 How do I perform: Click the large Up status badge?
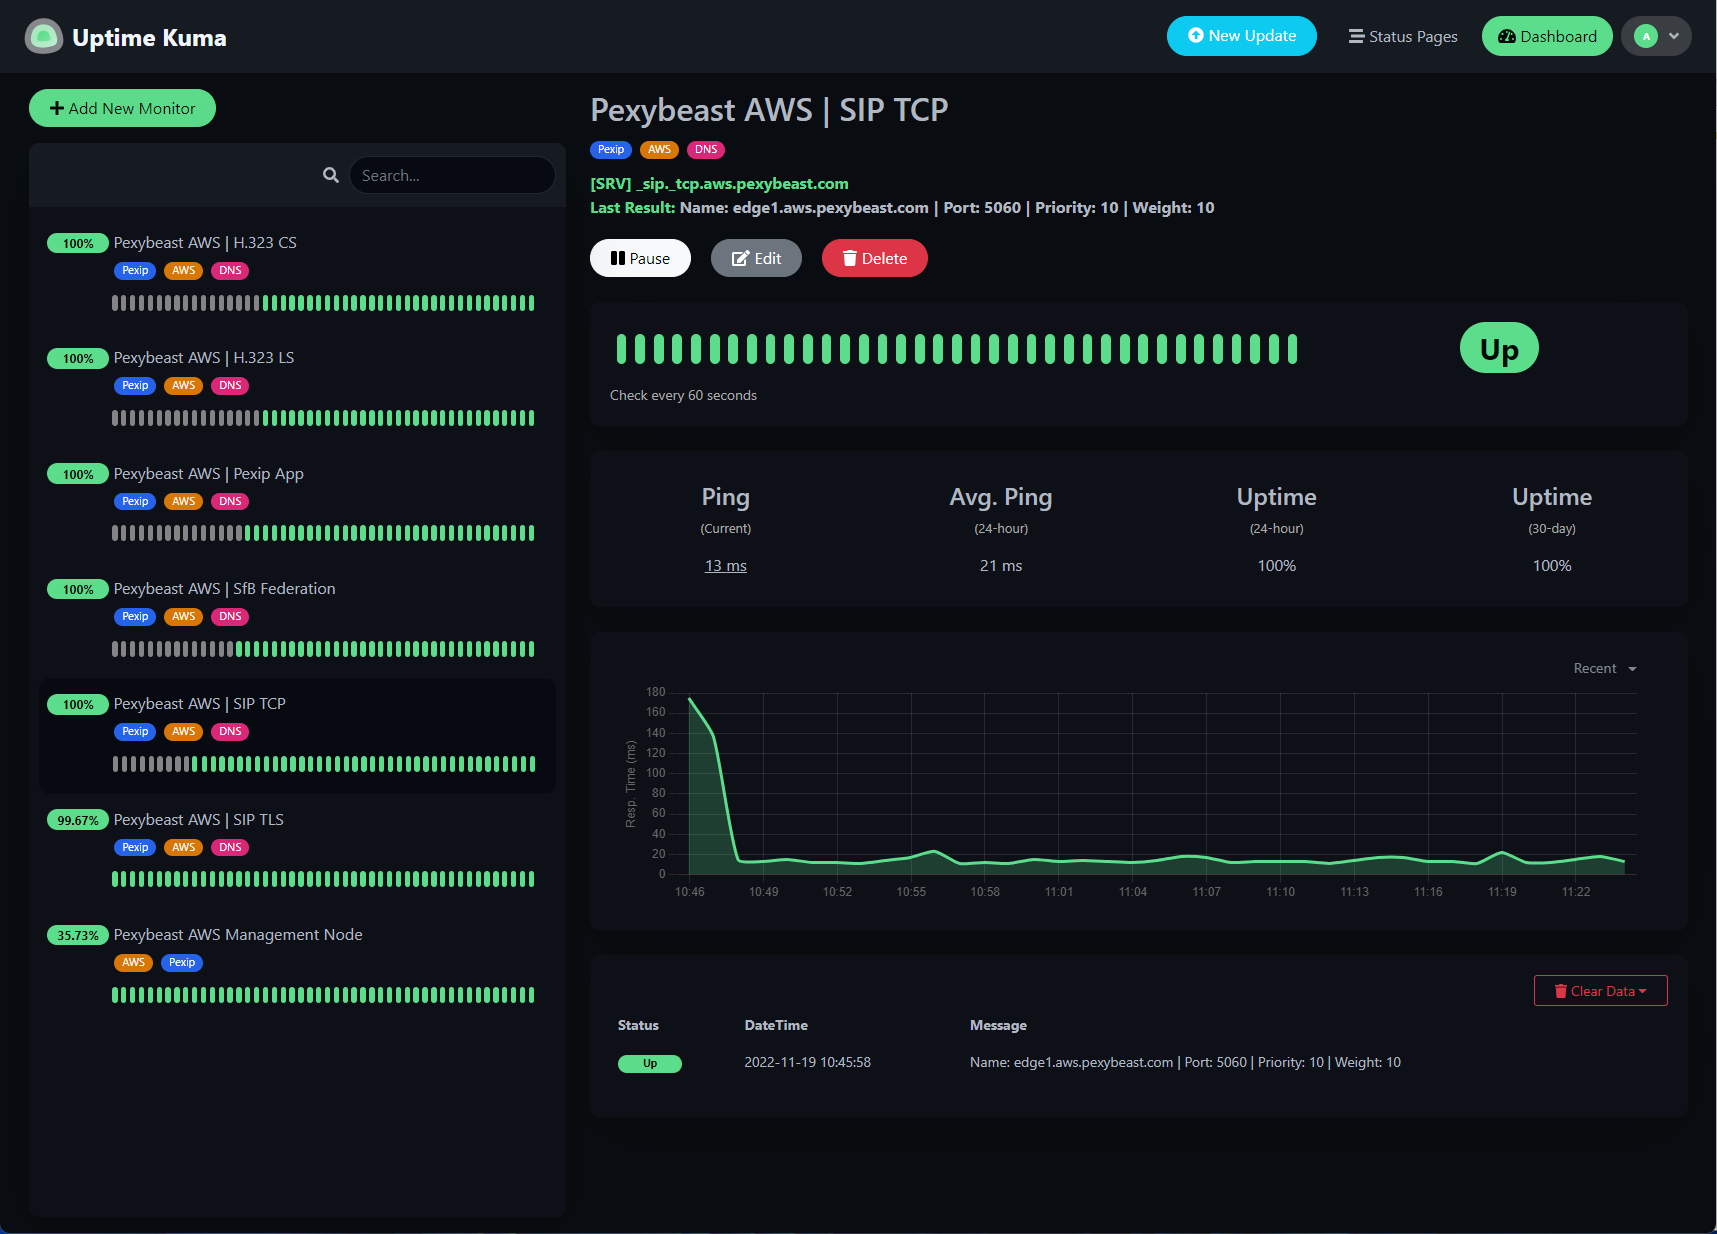pos(1499,348)
